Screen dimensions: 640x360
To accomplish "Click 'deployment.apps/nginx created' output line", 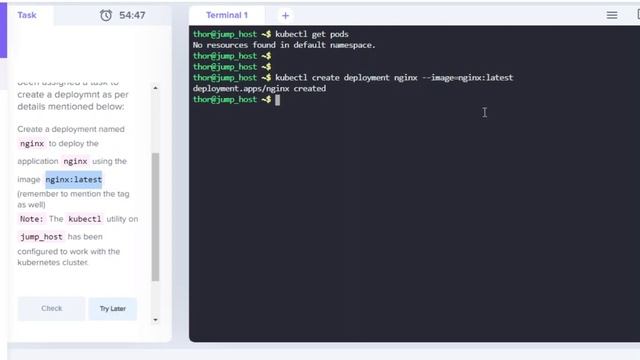I will pyautogui.click(x=259, y=89).
